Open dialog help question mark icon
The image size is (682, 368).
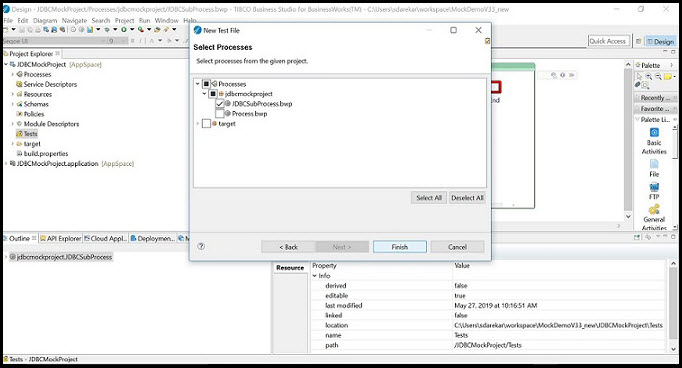tap(201, 246)
